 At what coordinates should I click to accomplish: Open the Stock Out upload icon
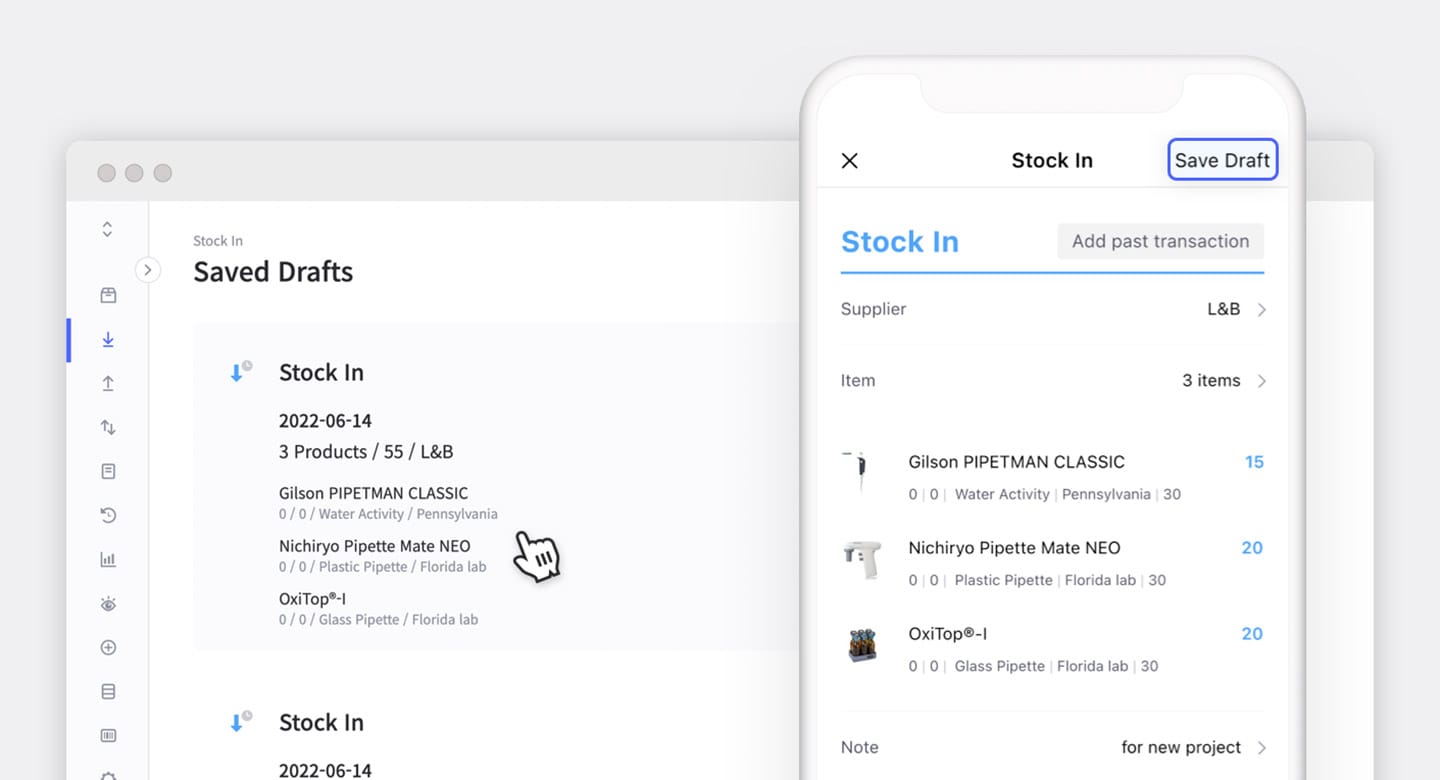tap(107, 383)
